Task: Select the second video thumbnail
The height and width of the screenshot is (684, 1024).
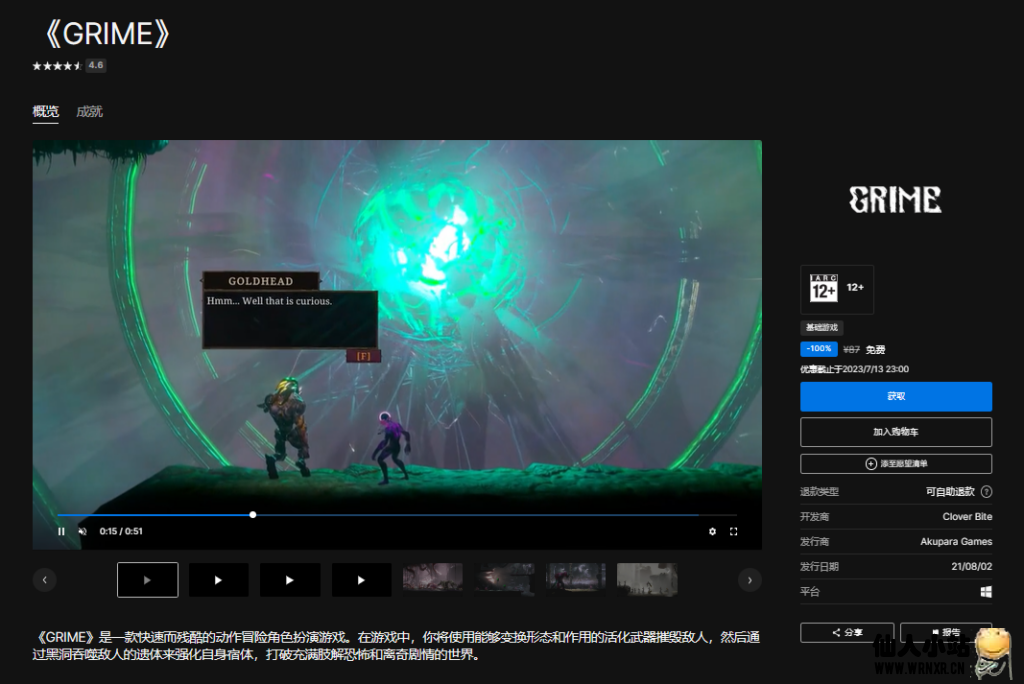Action: [x=219, y=579]
